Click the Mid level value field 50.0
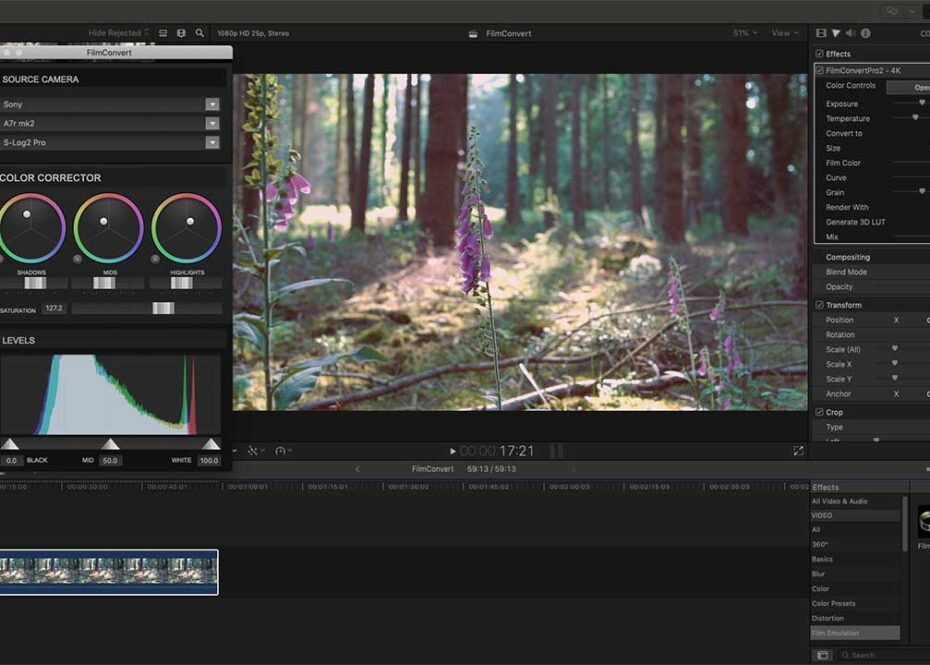This screenshot has width=930, height=665. pos(110,460)
